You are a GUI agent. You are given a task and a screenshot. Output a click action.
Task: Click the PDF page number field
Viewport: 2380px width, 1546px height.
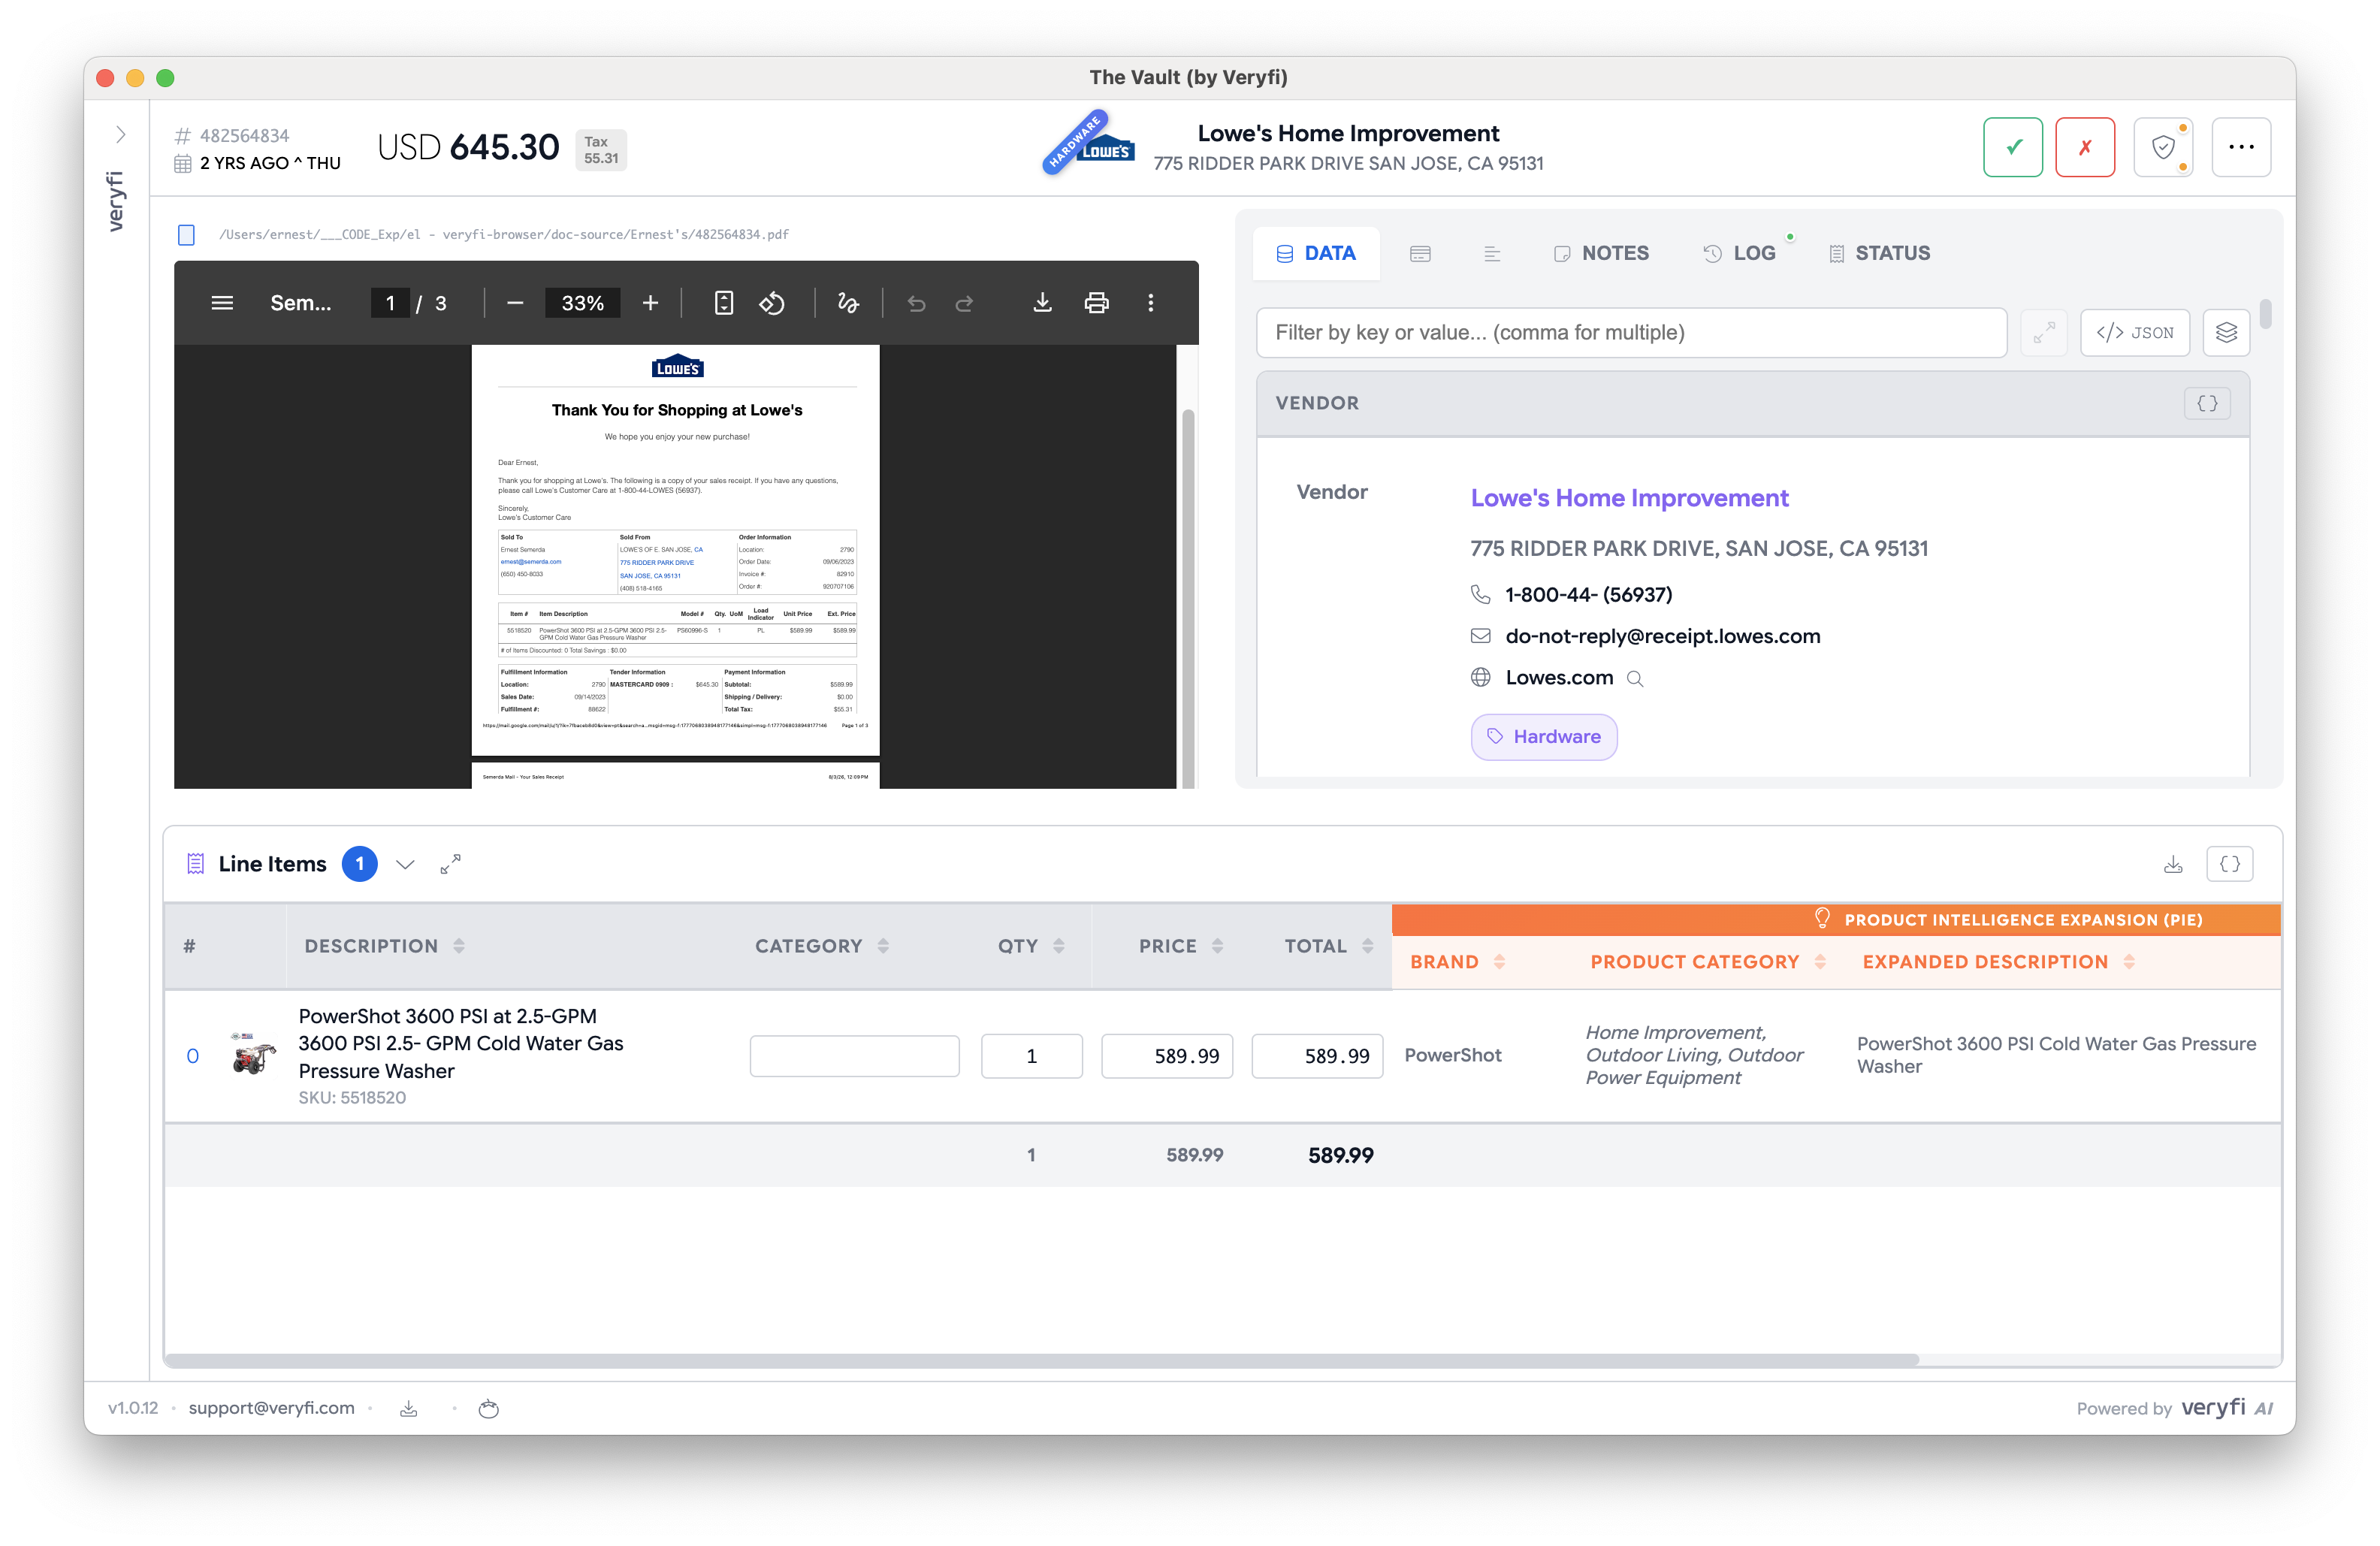click(x=390, y=303)
